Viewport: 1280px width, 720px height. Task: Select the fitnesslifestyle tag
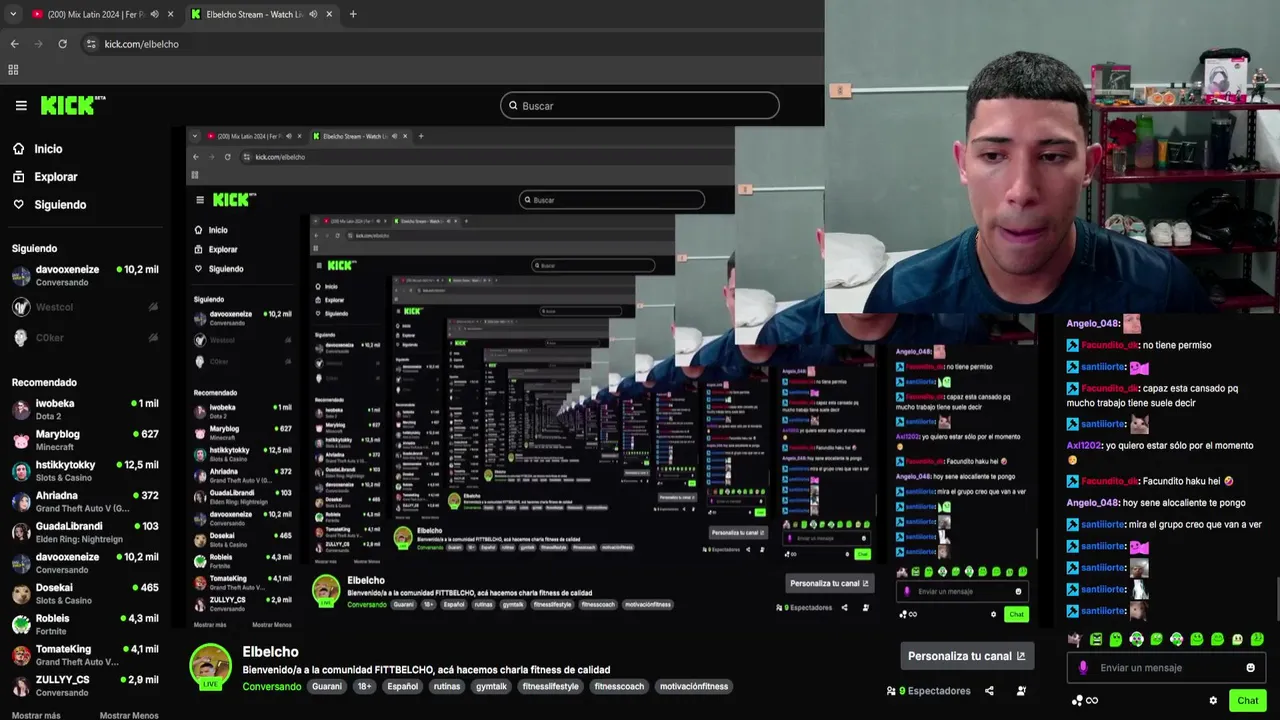[x=550, y=687]
